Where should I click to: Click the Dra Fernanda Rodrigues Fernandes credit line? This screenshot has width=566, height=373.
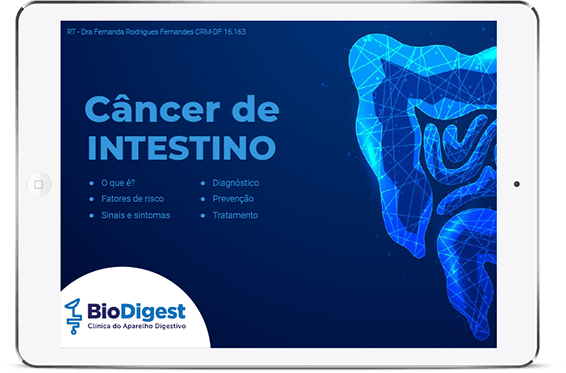pyautogui.click(x=156, y=32)
